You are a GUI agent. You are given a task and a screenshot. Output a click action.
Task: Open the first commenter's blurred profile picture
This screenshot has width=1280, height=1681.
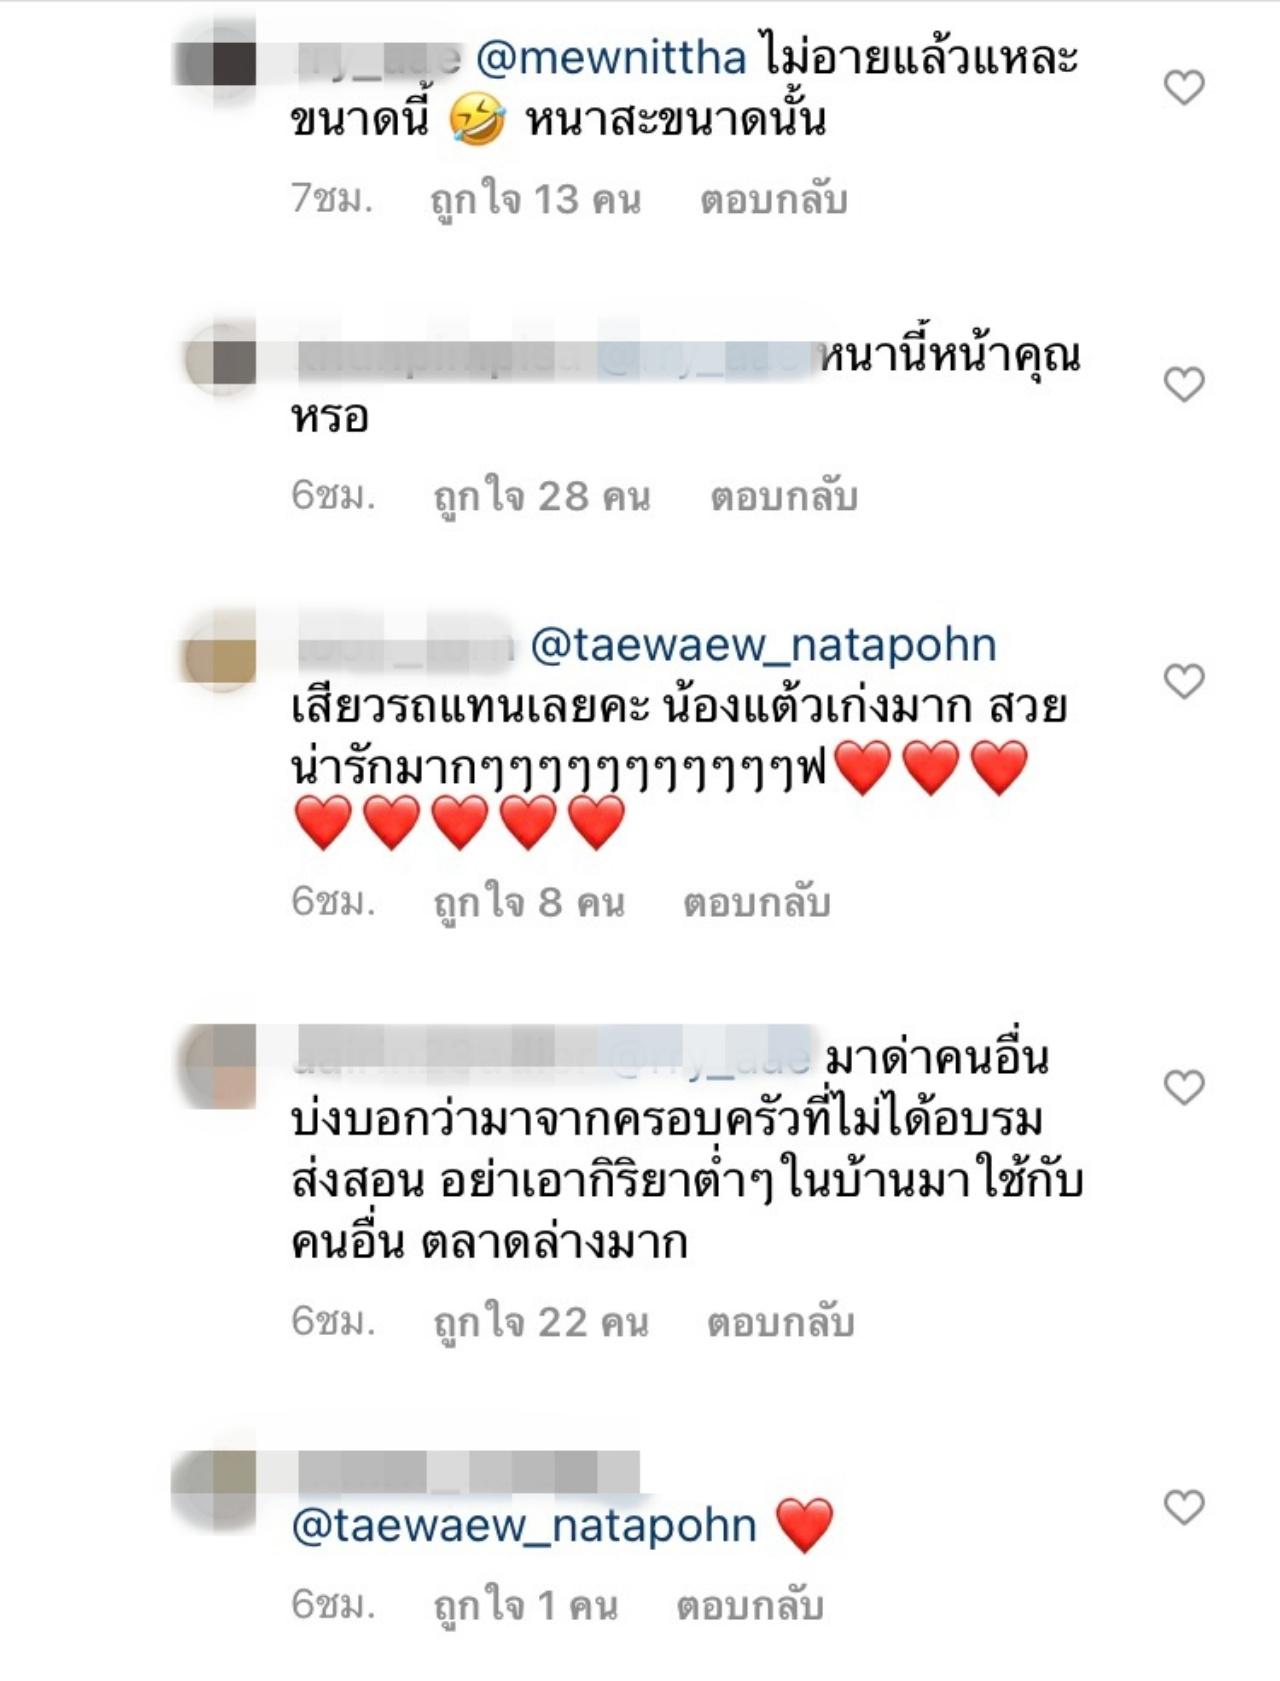point(216,63)
